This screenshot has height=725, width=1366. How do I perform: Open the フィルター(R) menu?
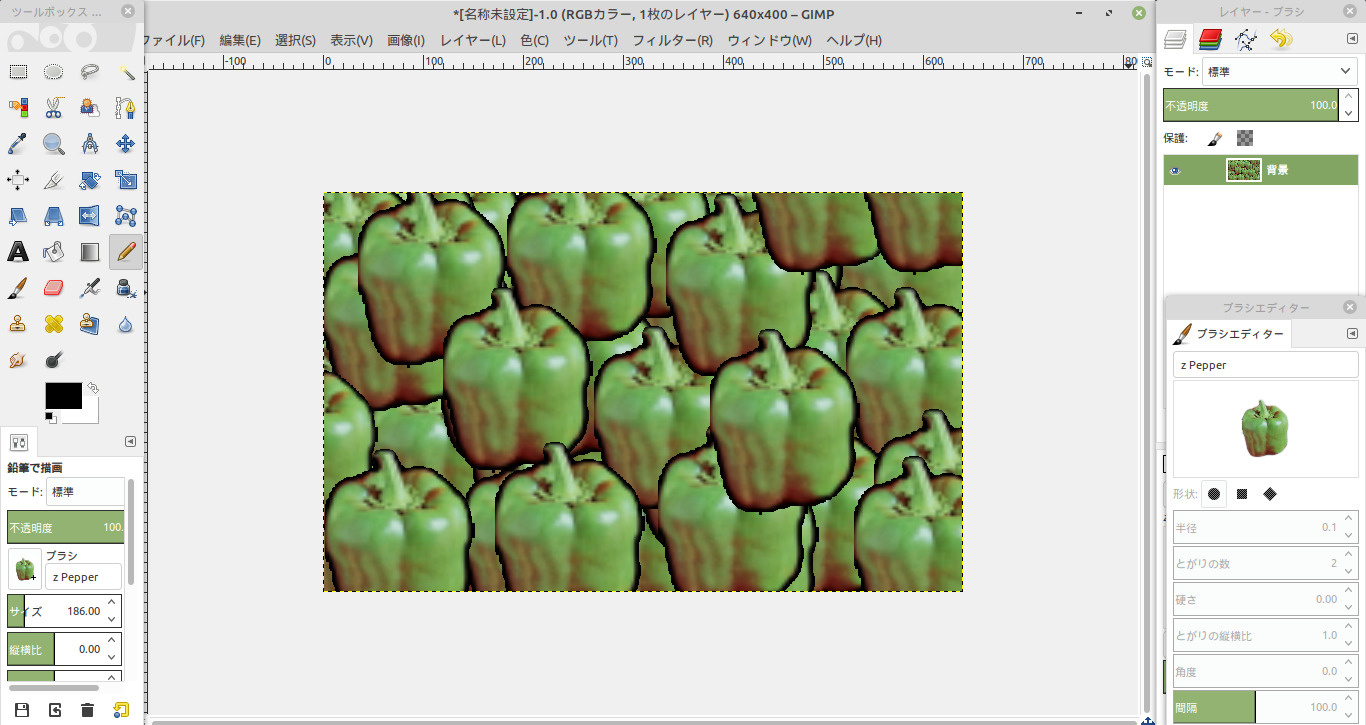pyautogui.click(x=672, y=40)
